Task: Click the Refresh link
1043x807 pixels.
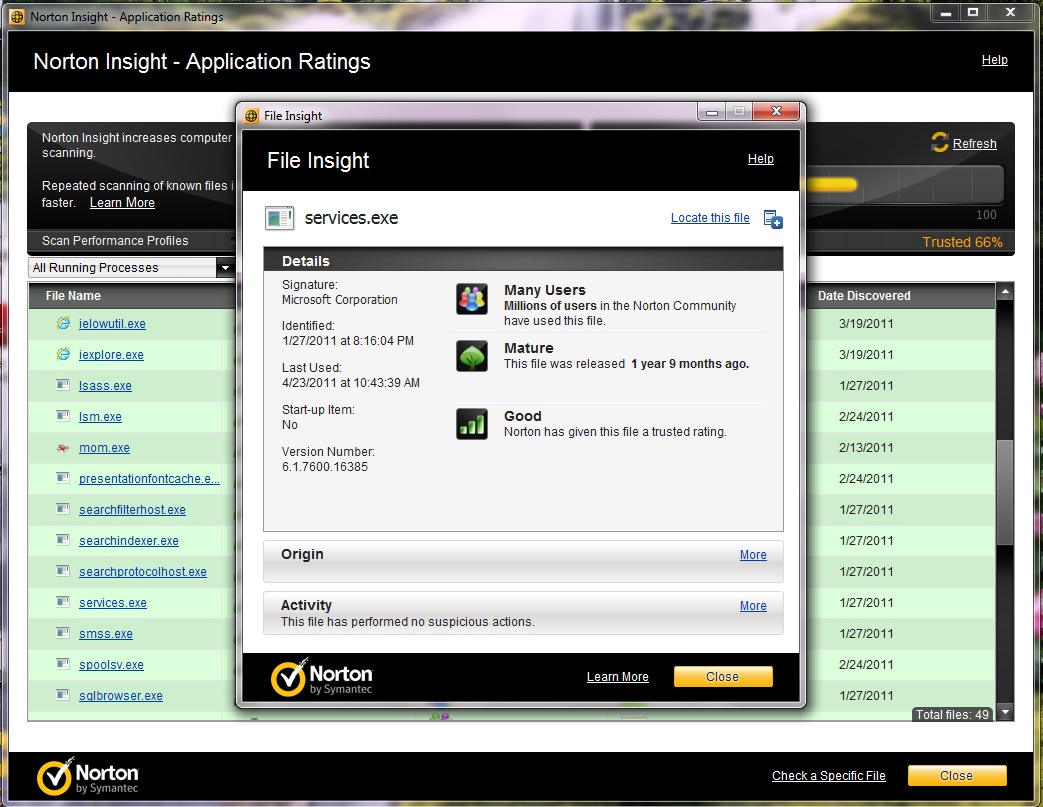Action: tap(974, 144)
